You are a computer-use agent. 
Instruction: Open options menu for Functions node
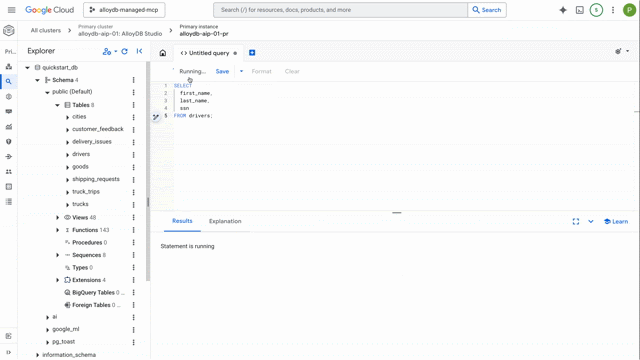(133, 230)
